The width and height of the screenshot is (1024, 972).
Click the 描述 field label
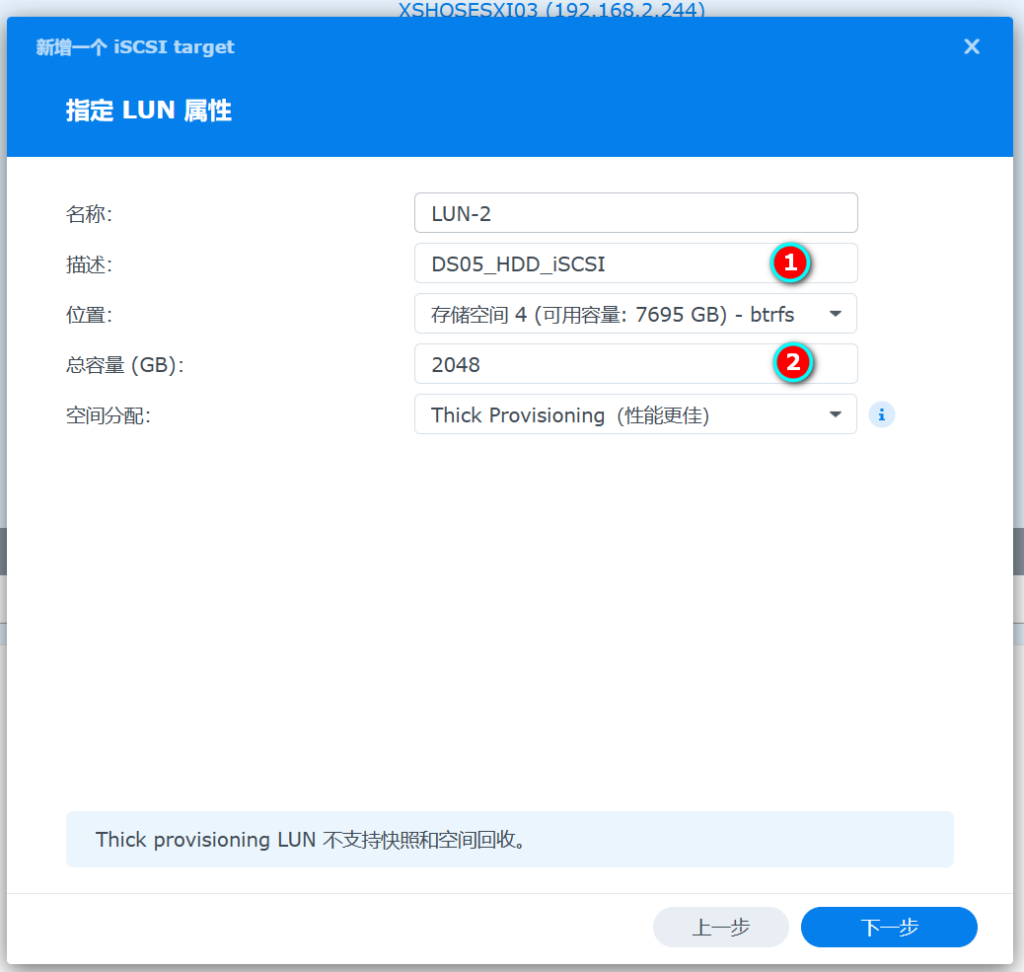click(x=89, y=264)
